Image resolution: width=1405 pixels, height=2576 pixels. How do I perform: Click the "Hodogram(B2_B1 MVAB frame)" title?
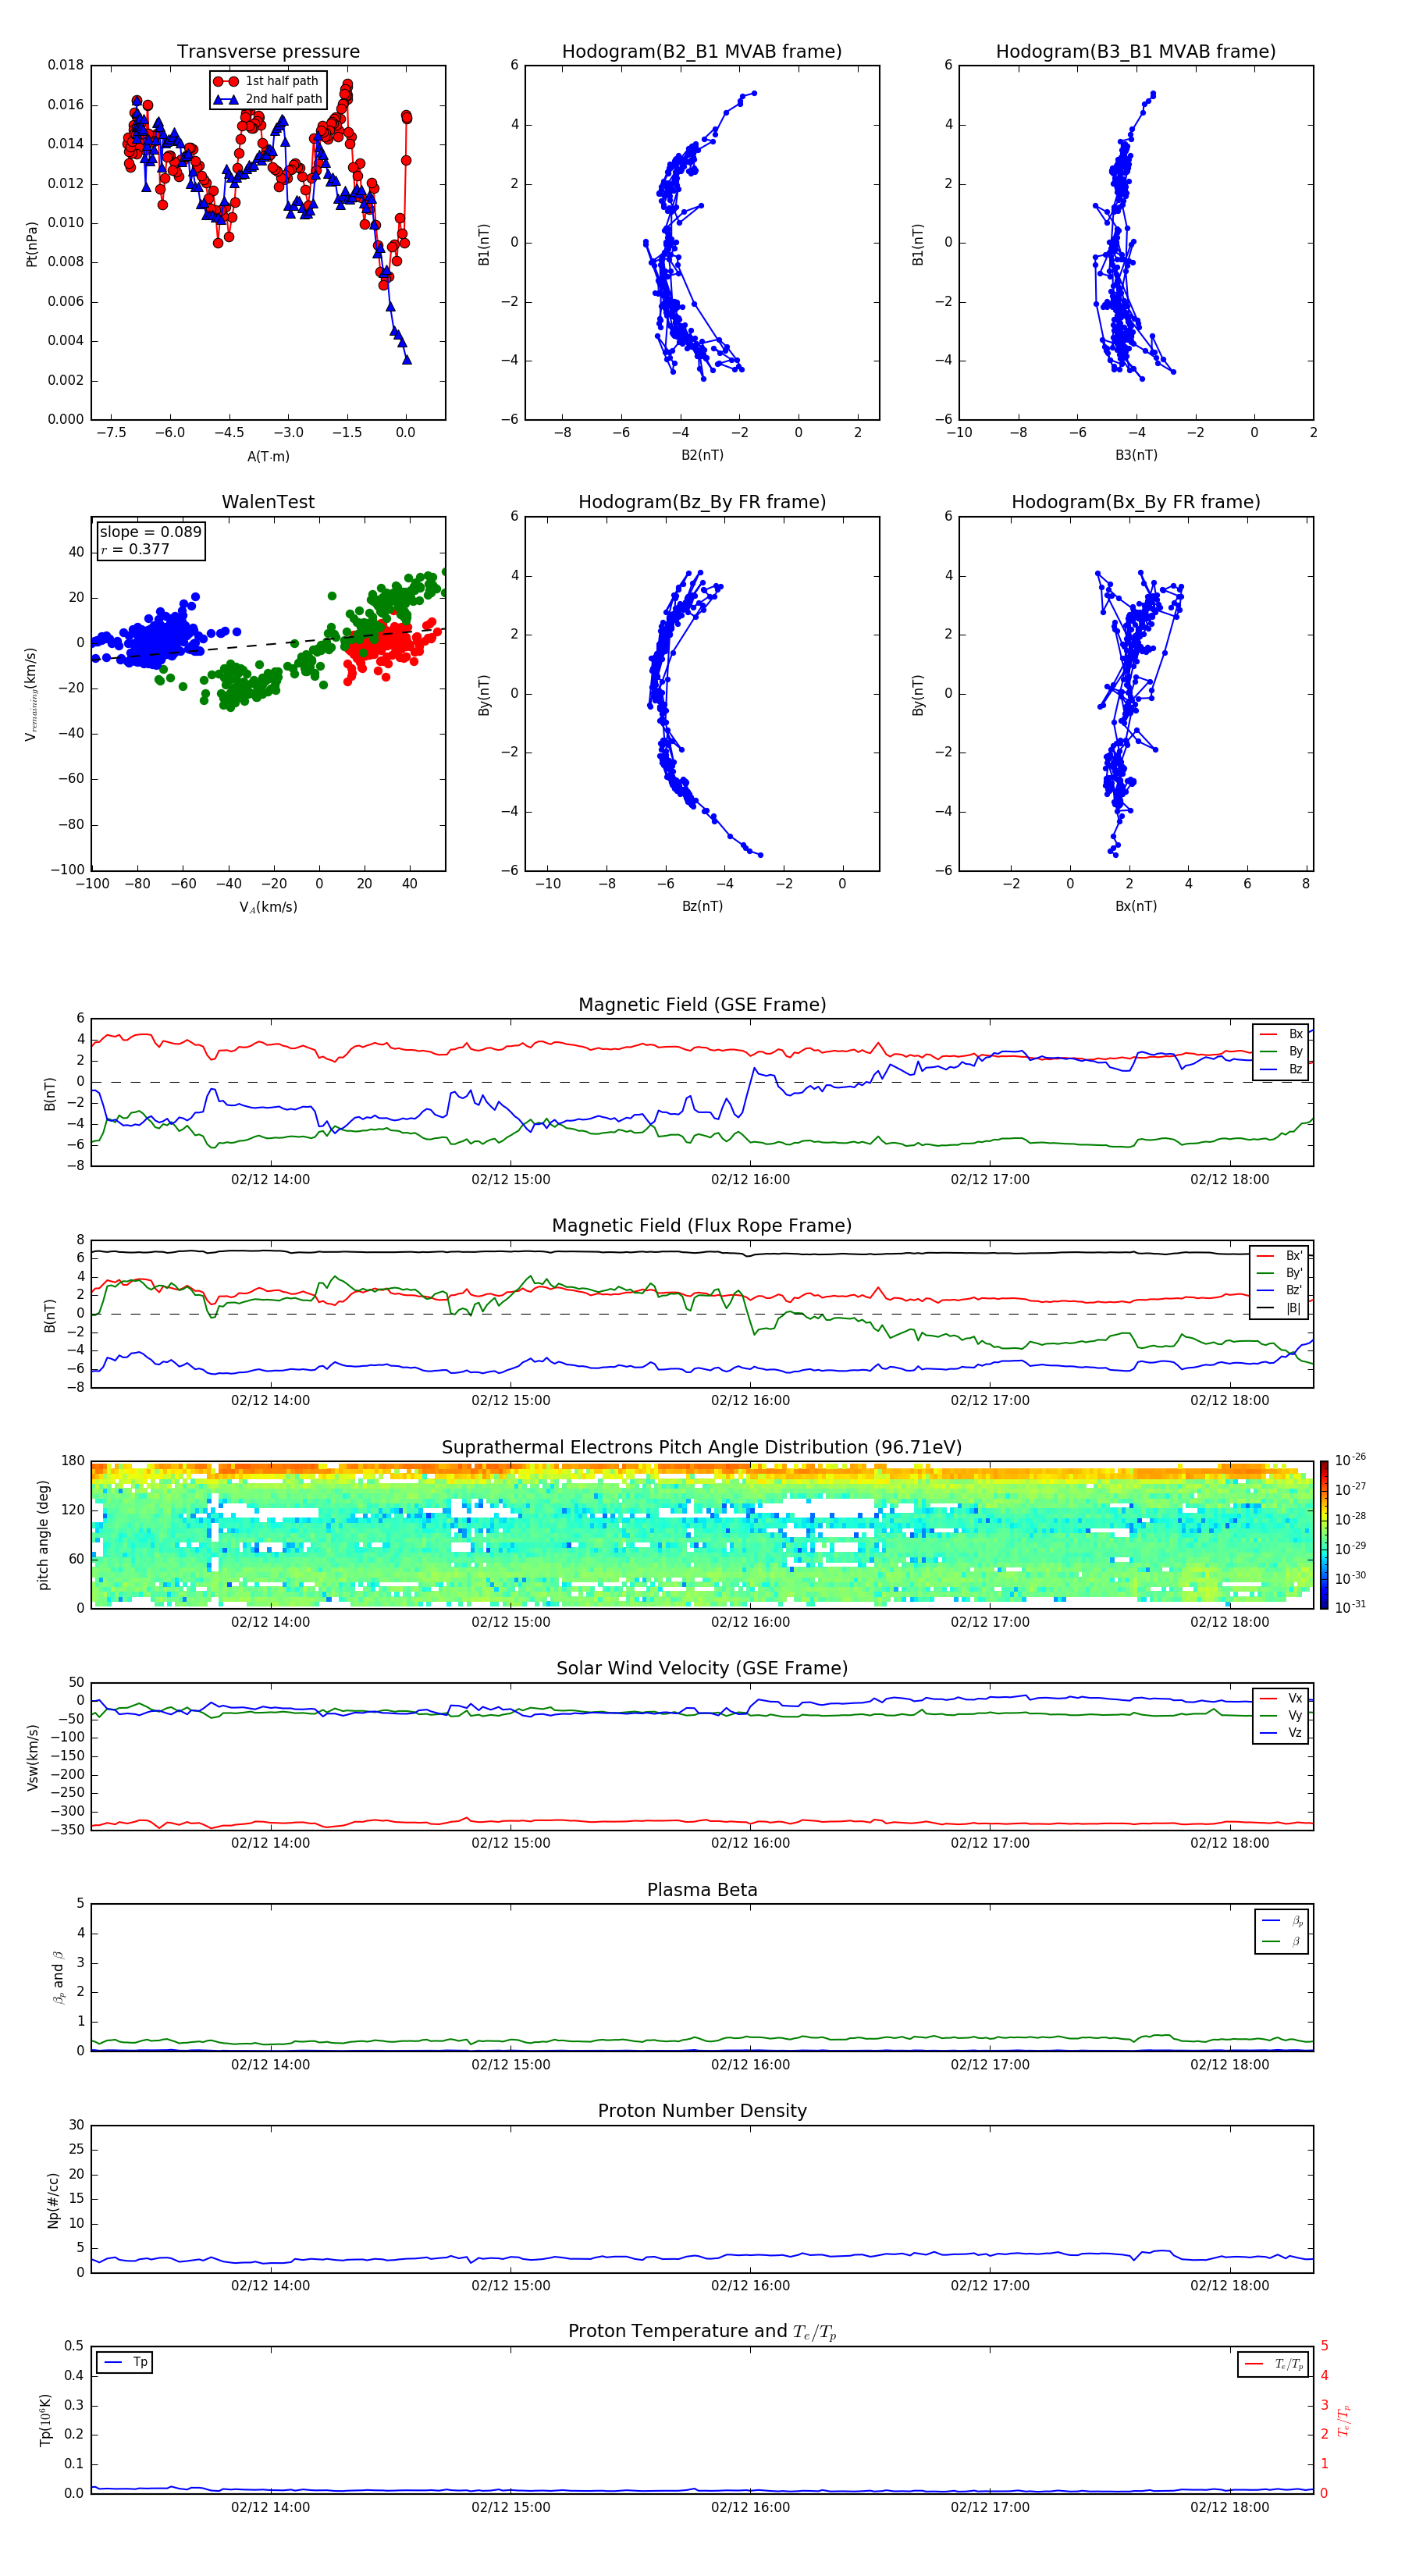[702, 51]
